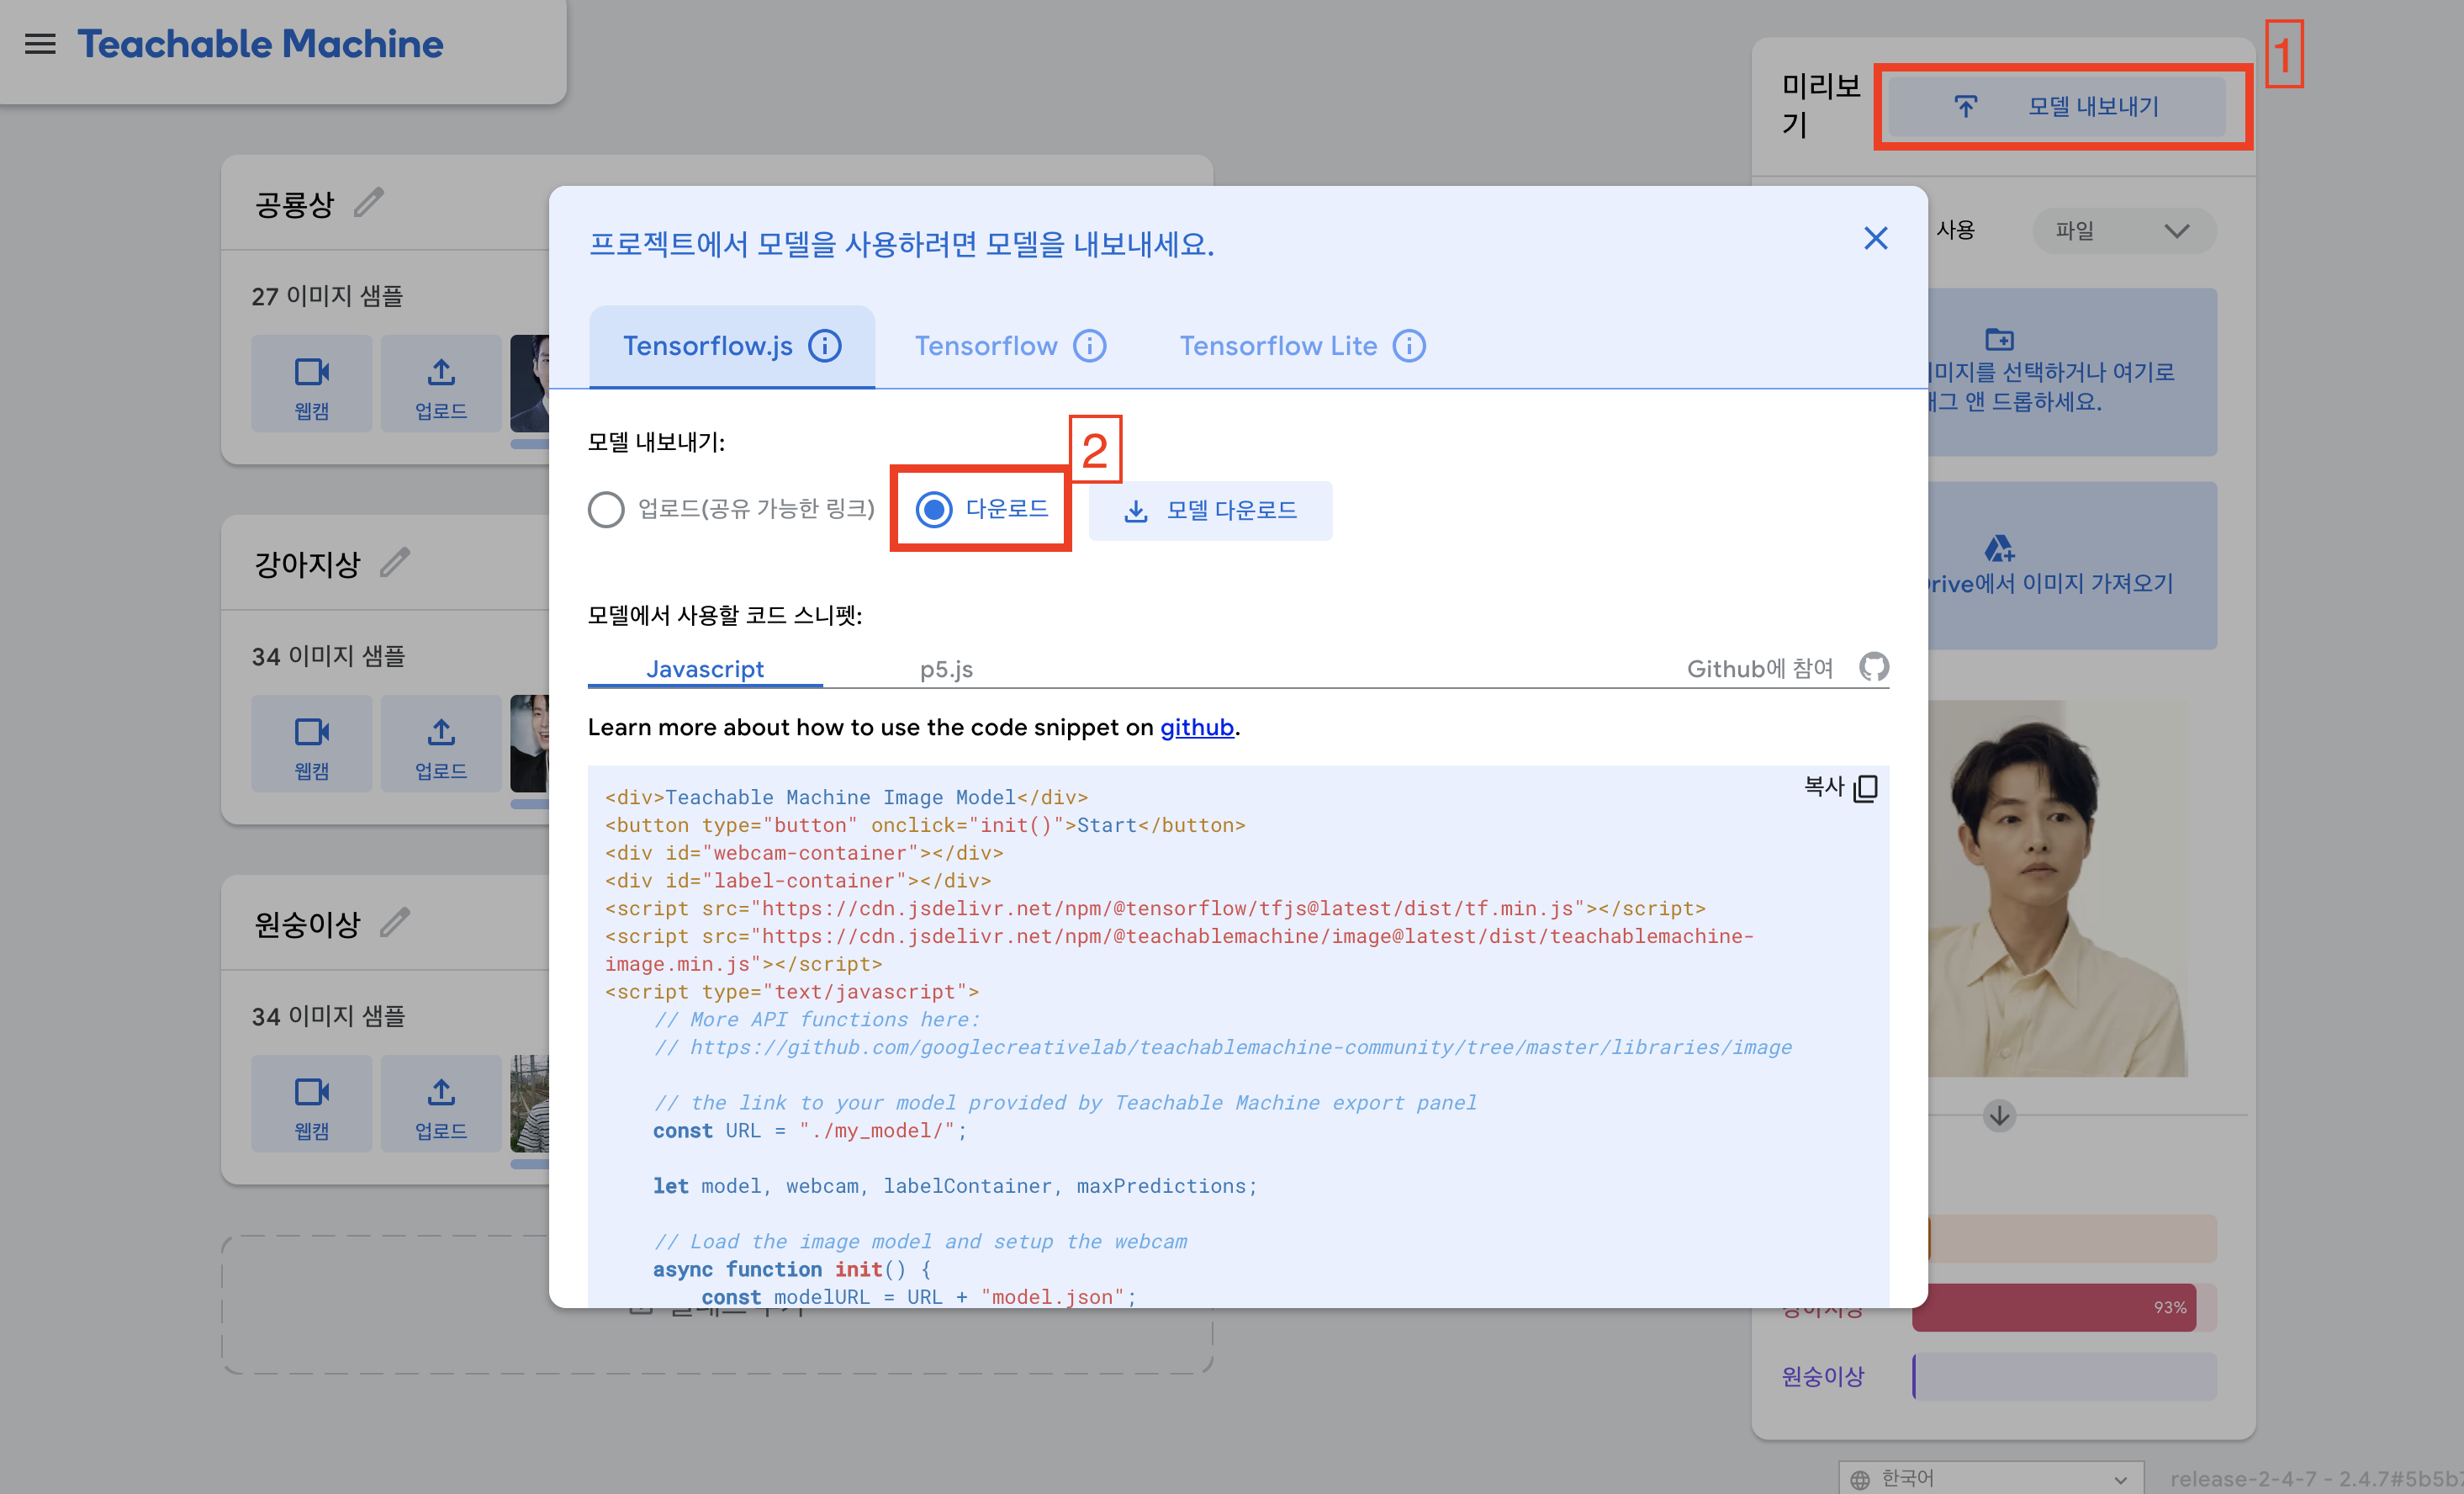Screen dimensions: 2464x1494
Task: Click the GitHub logo icon next to Github에 참여
Action: pos(1874,667)
